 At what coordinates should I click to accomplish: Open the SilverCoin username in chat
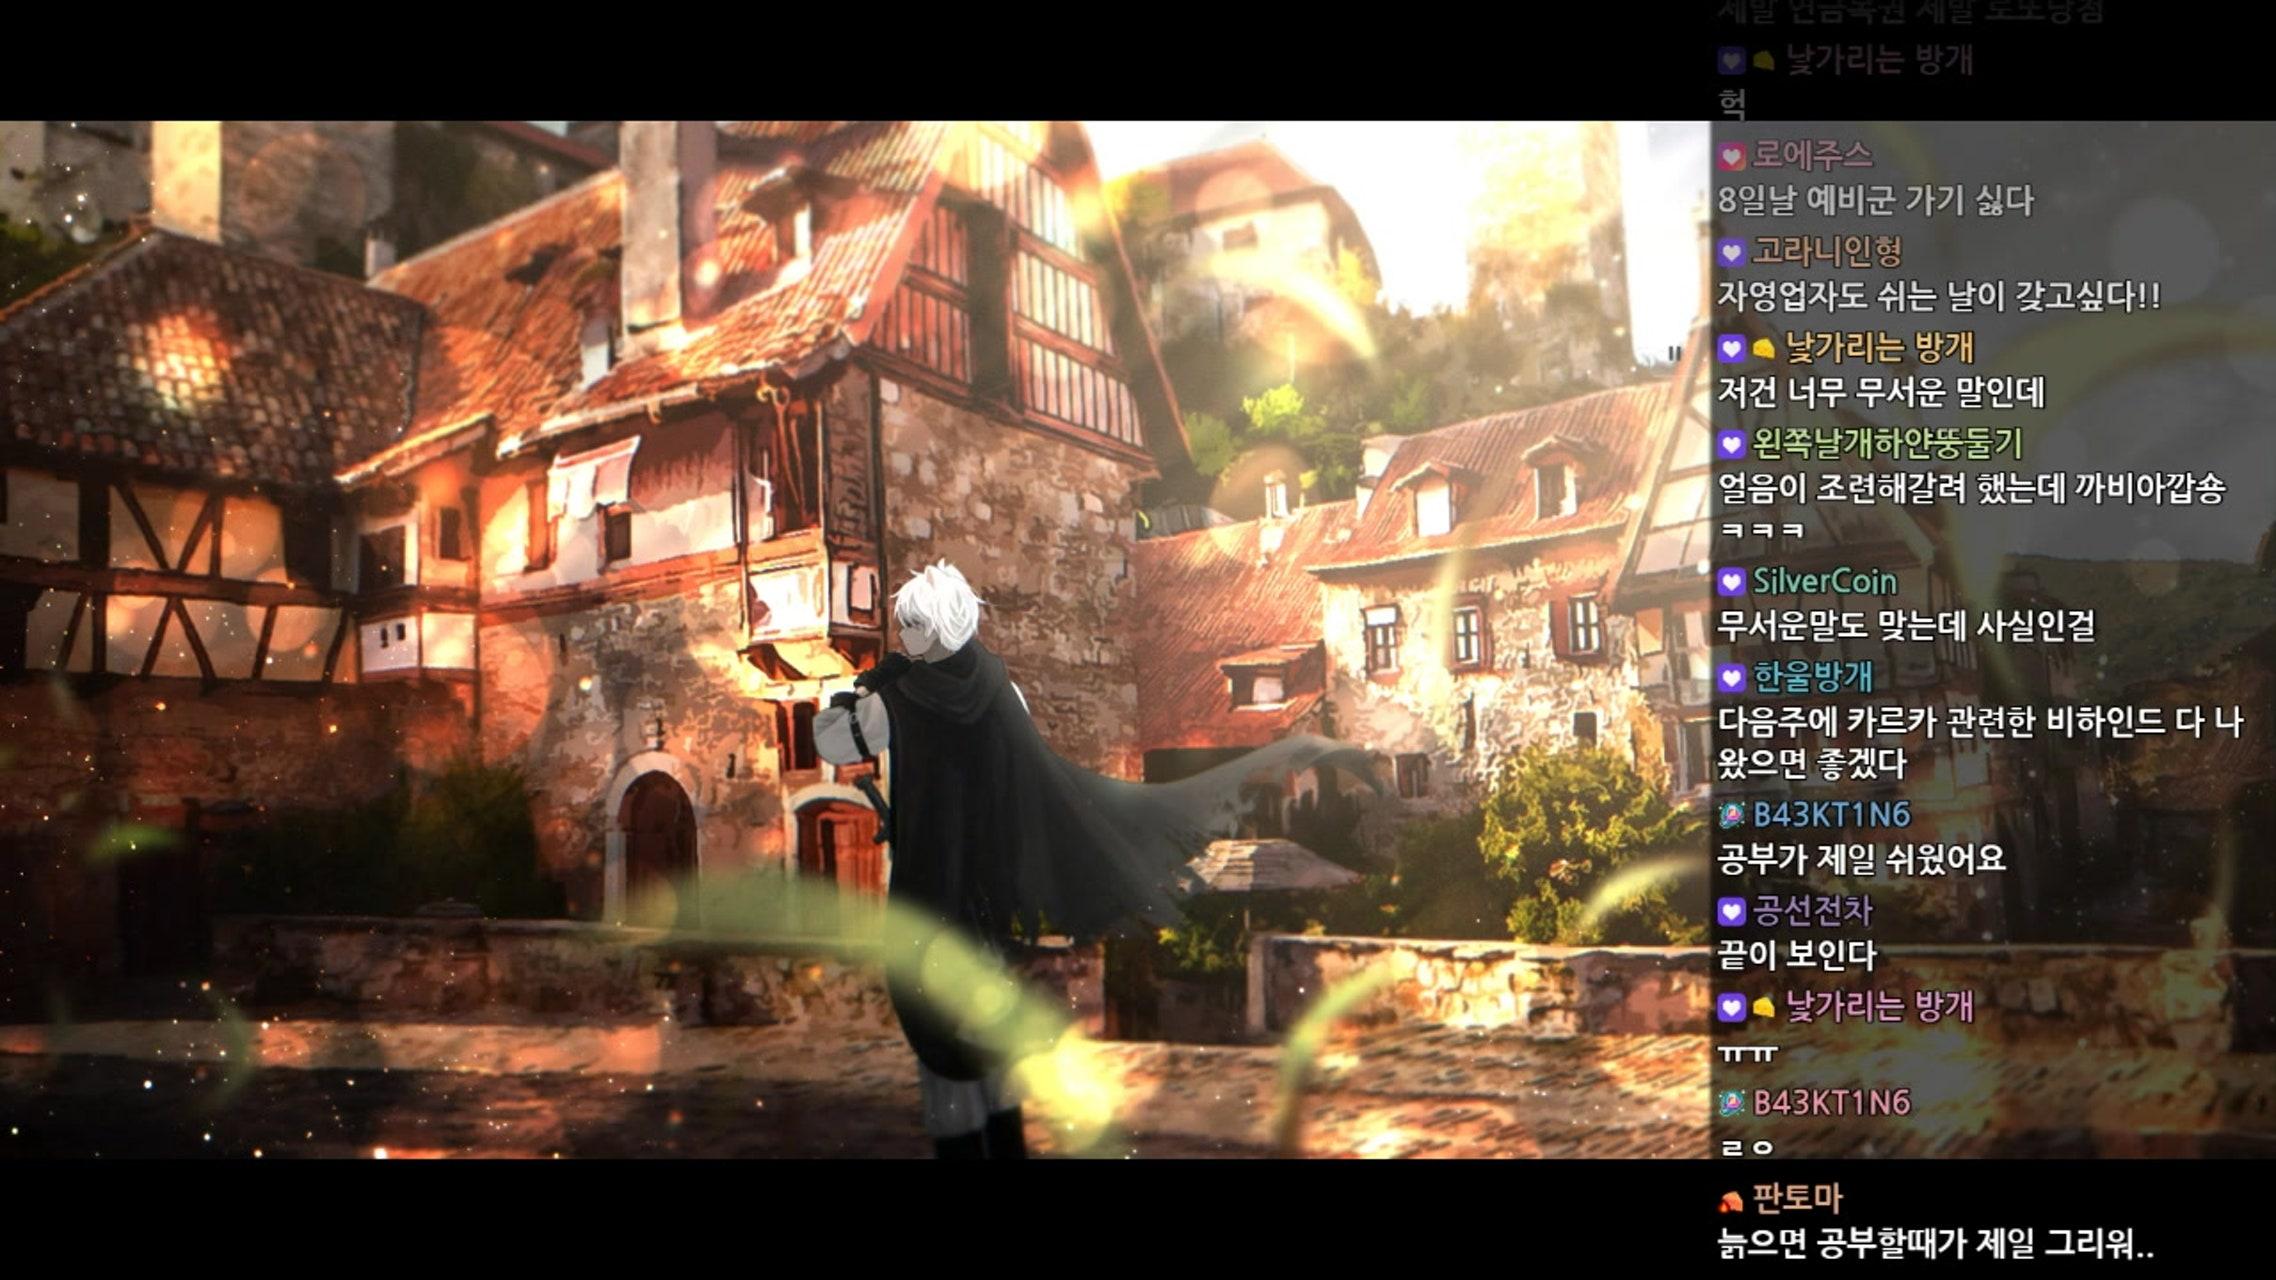pos(1824,581)
